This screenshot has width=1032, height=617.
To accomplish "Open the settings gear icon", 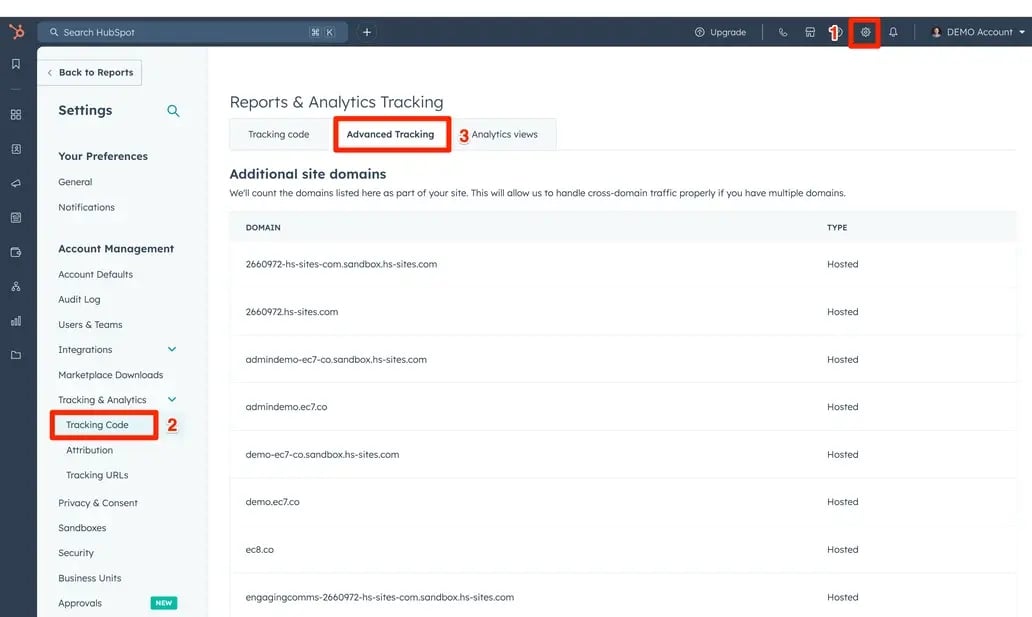I will (x=865, y=32).
